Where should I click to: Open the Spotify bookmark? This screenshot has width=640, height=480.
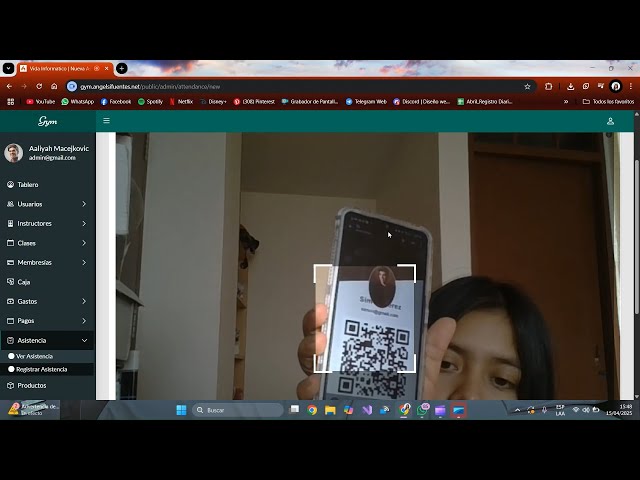coord(150,102)
